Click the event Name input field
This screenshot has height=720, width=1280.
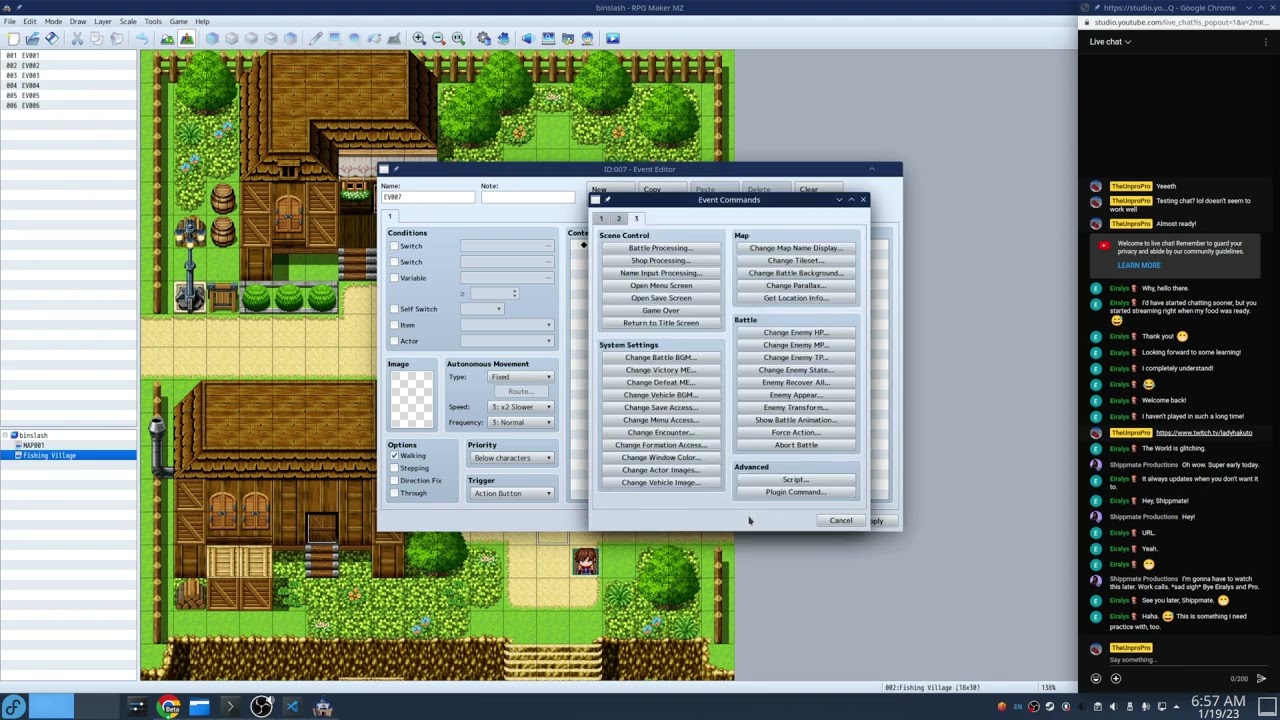tap(428, 197)
